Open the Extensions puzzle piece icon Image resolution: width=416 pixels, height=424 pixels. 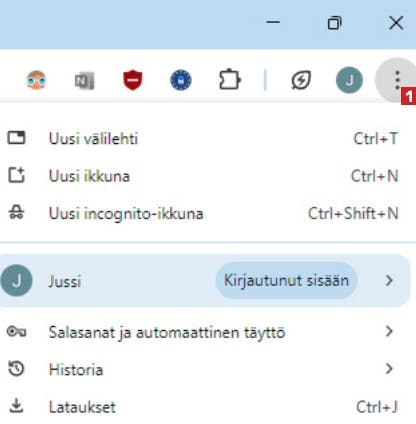[230, 80]
